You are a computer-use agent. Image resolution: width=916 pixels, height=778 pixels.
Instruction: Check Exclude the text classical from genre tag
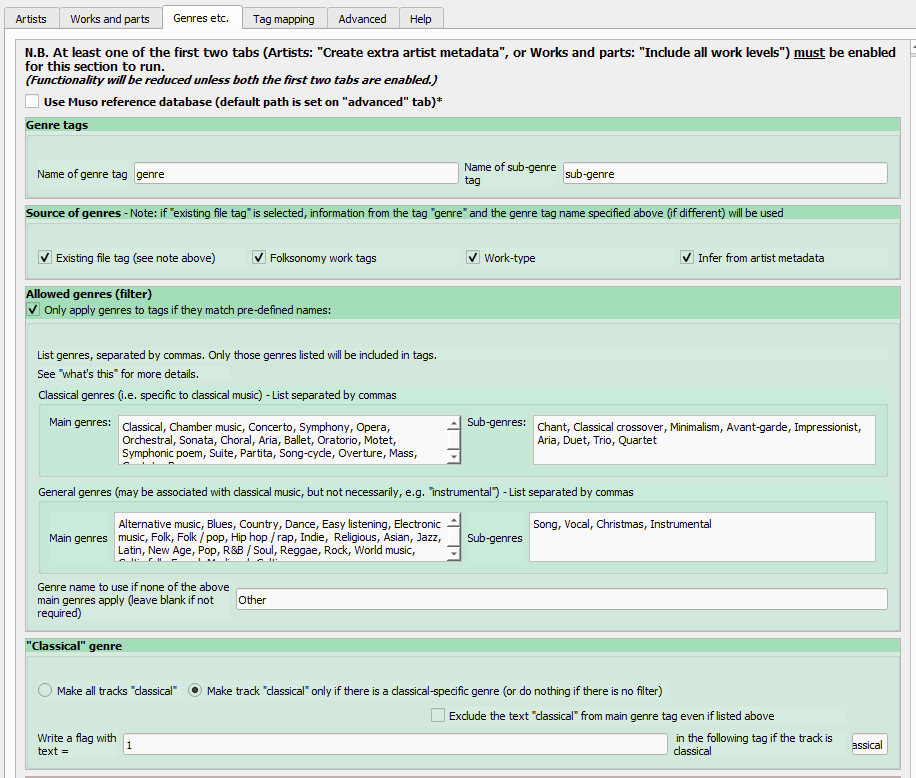[438, 715]
